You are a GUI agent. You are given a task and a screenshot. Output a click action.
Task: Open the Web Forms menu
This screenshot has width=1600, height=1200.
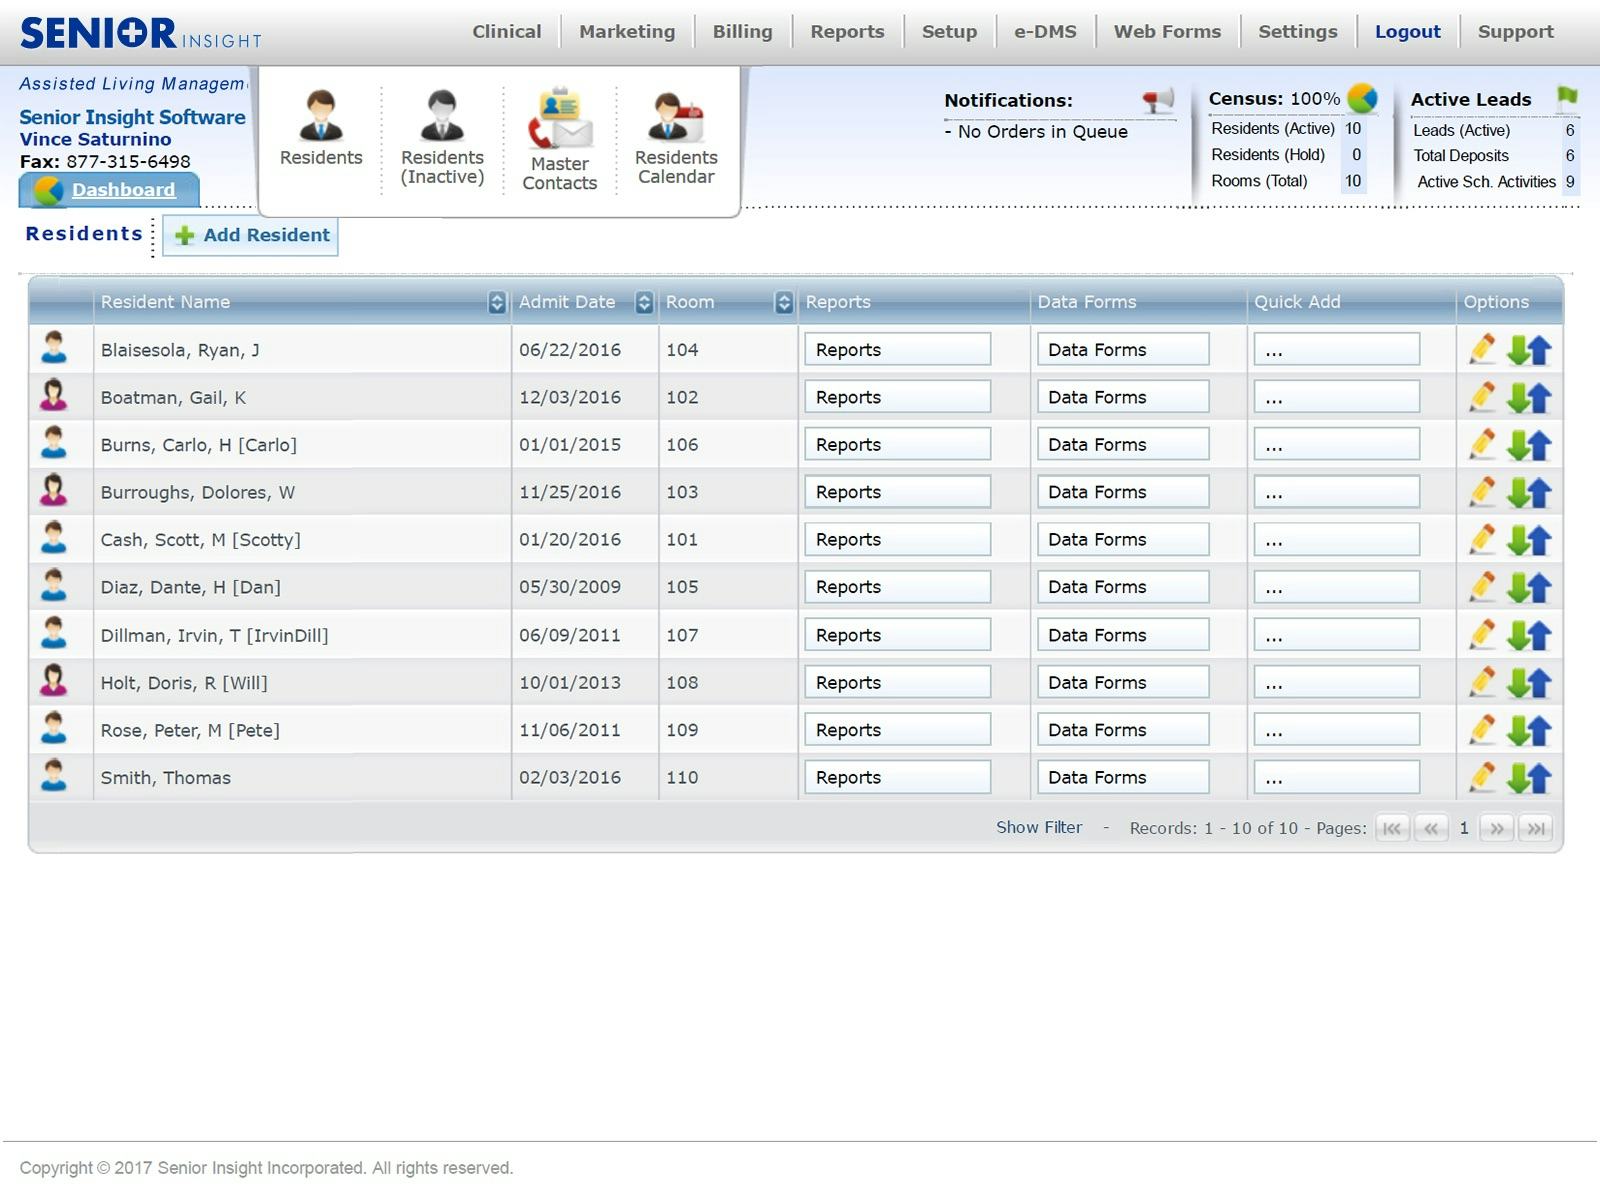pos(1167,31)
